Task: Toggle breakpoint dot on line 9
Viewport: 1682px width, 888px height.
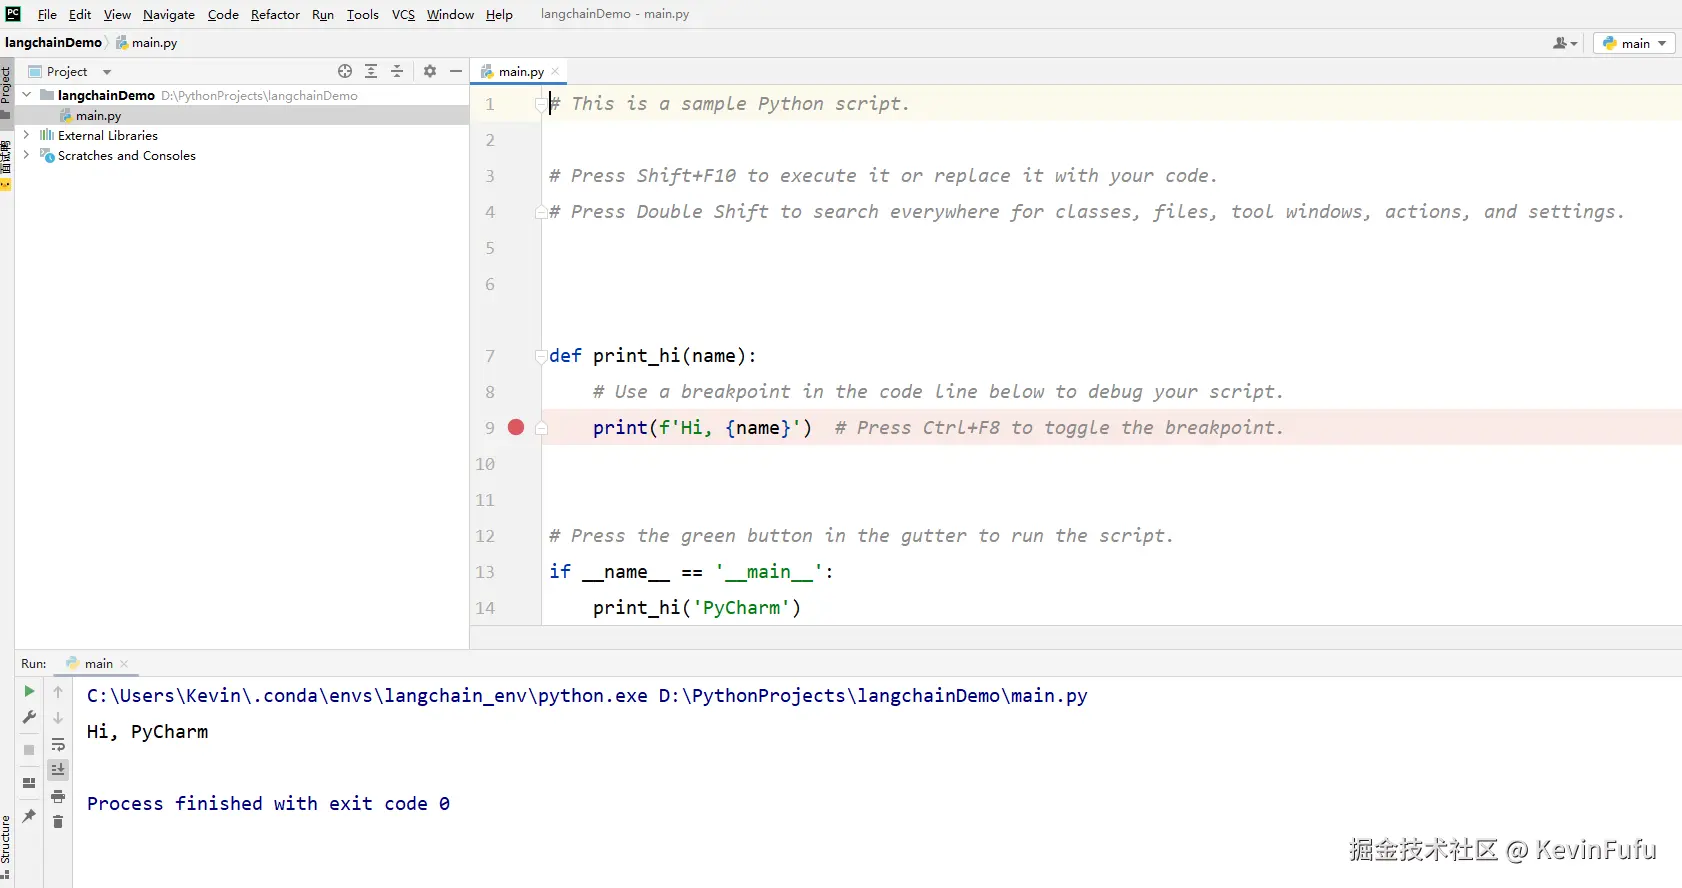Action: click(516, 427)
